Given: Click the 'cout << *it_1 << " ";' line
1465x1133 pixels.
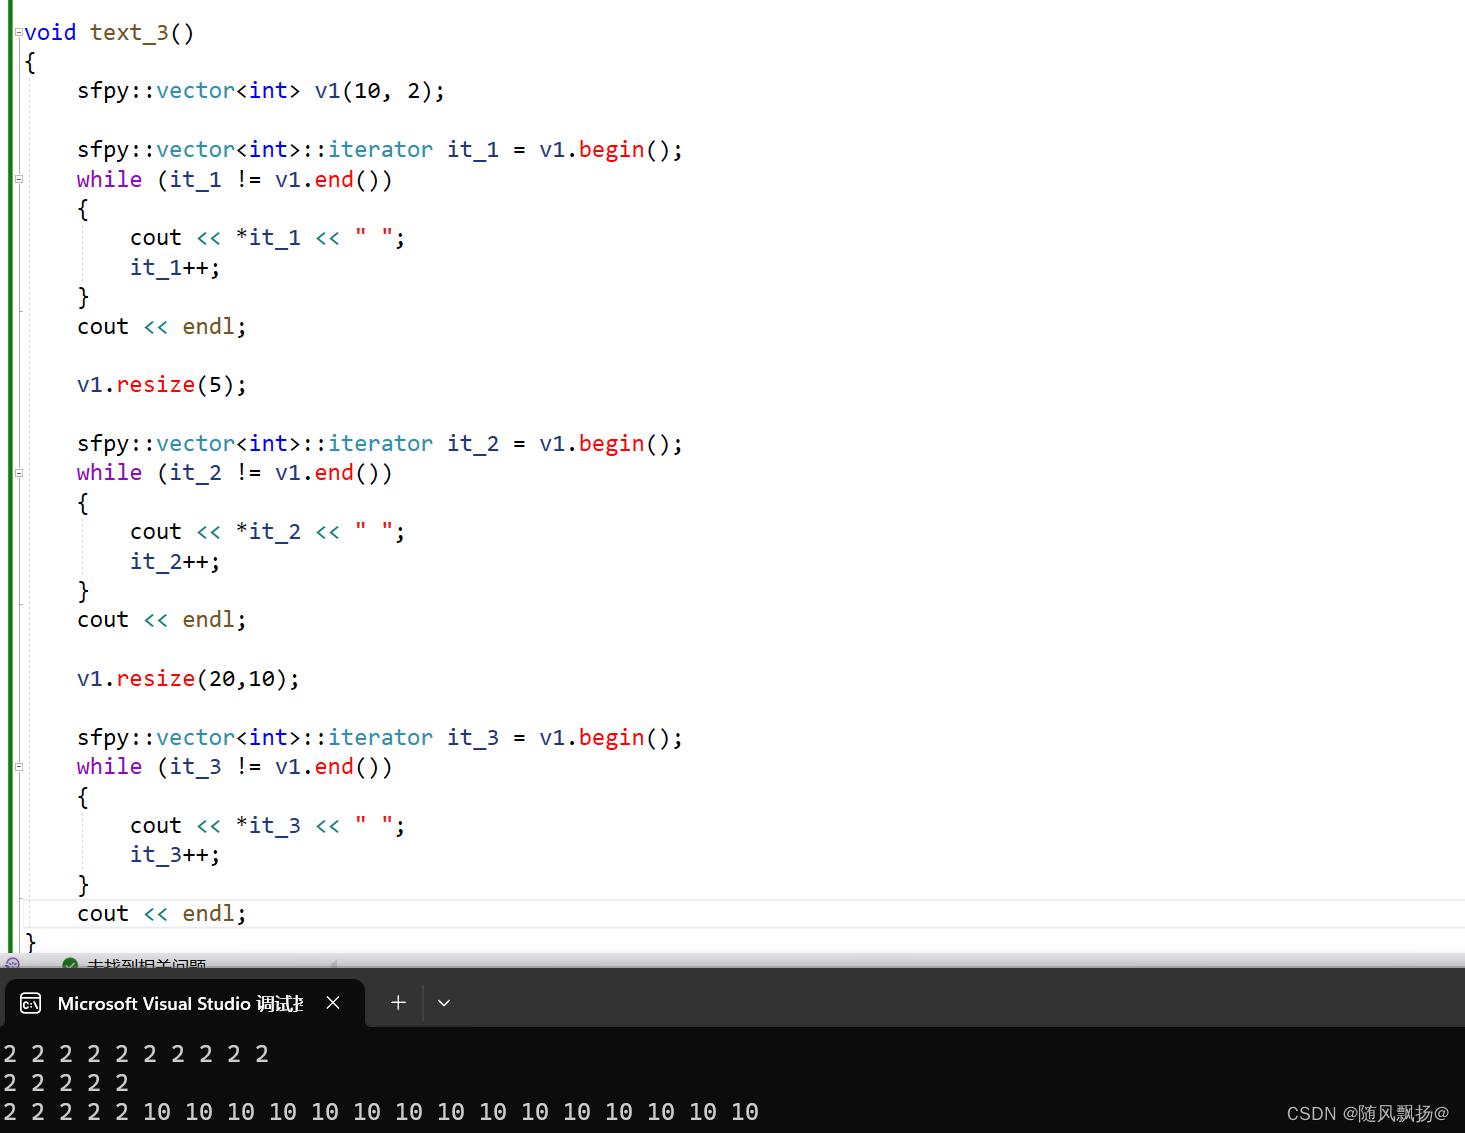Looking at the screenshot, I should pyautogui.click(x=268, y=238).
